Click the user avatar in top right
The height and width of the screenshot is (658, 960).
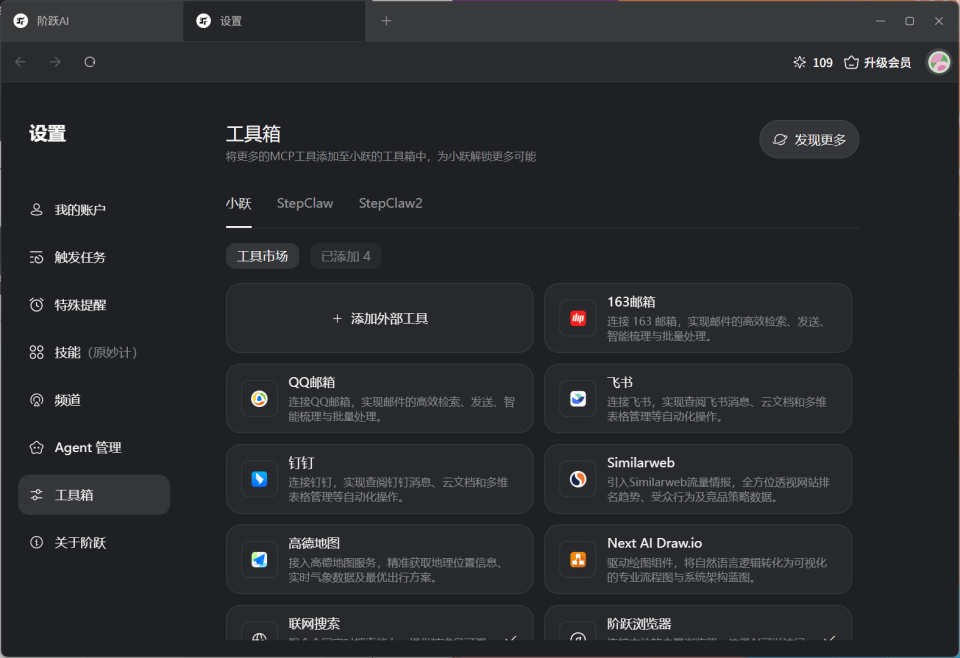(x=939, y=62)
